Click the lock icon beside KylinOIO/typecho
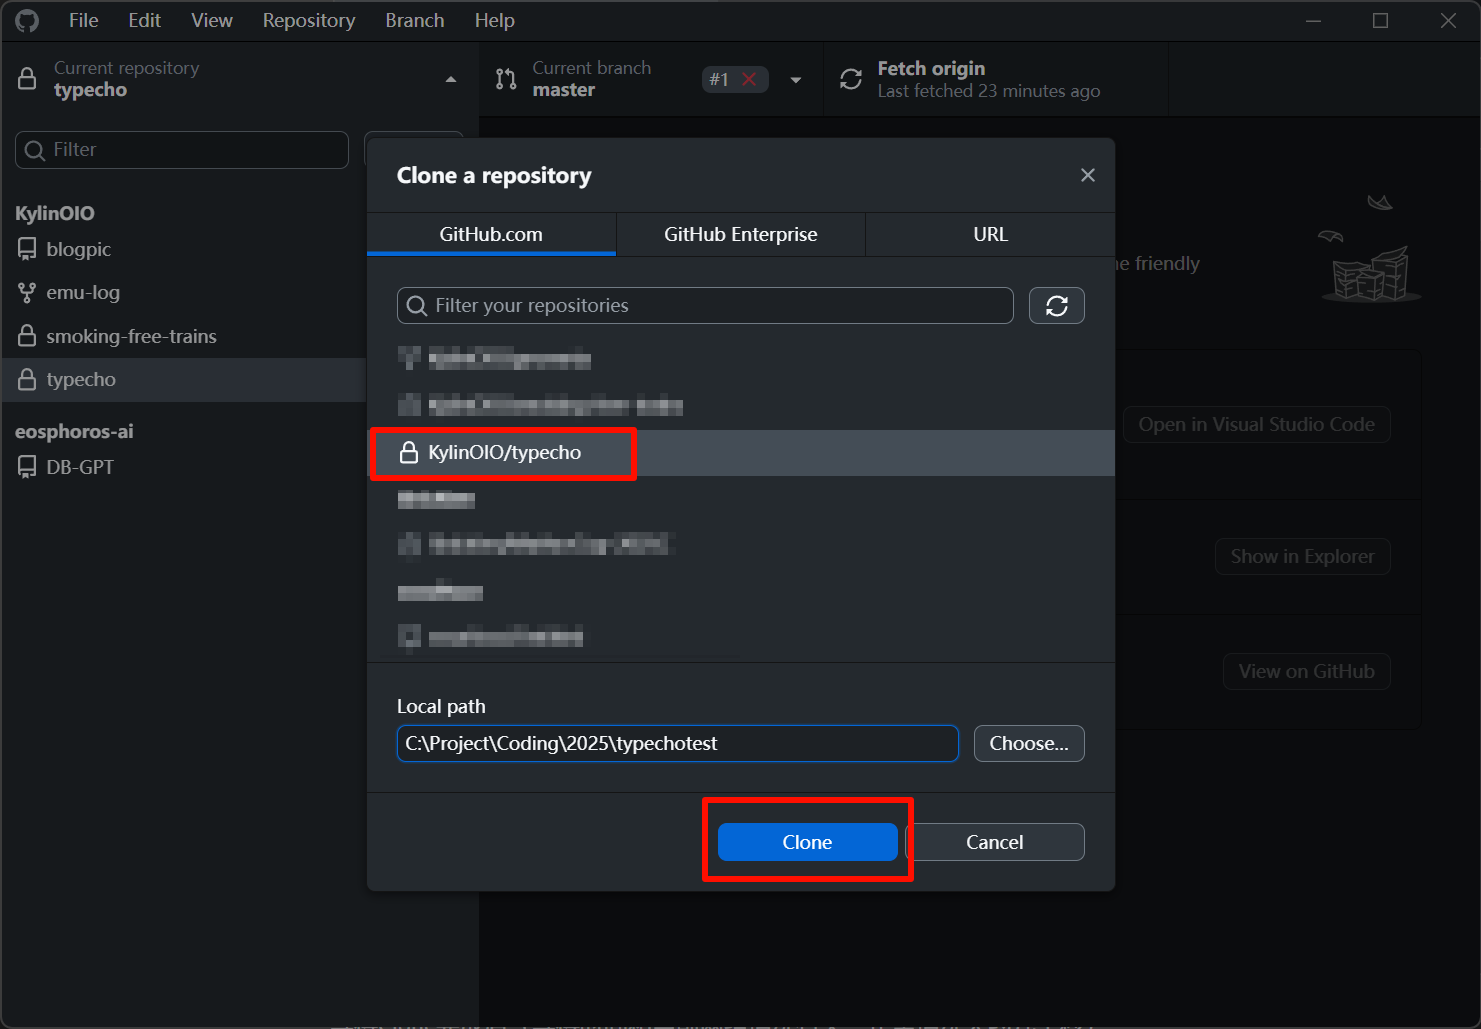This screenshot has width=1481, height=1029. pos(408,453)
